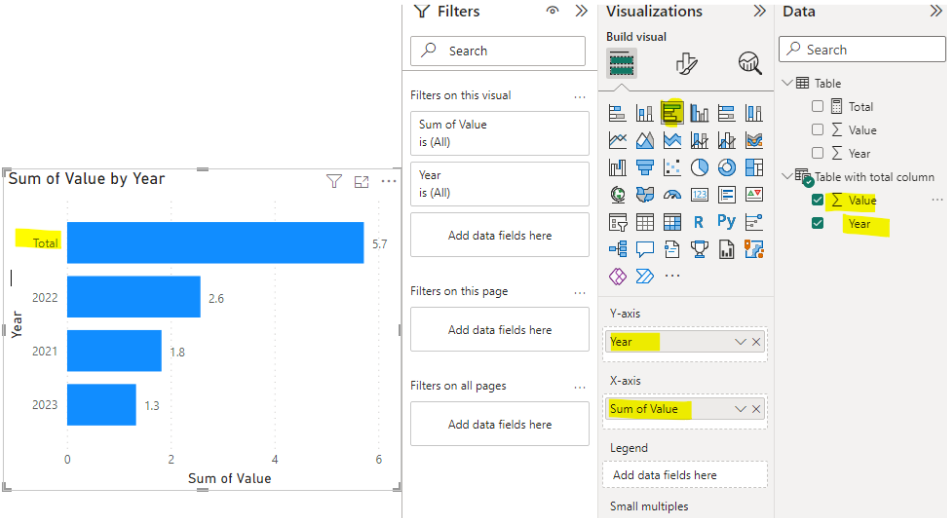947x518 pixels.
Task: Select the filled map visual
Action: coord(644,194)
